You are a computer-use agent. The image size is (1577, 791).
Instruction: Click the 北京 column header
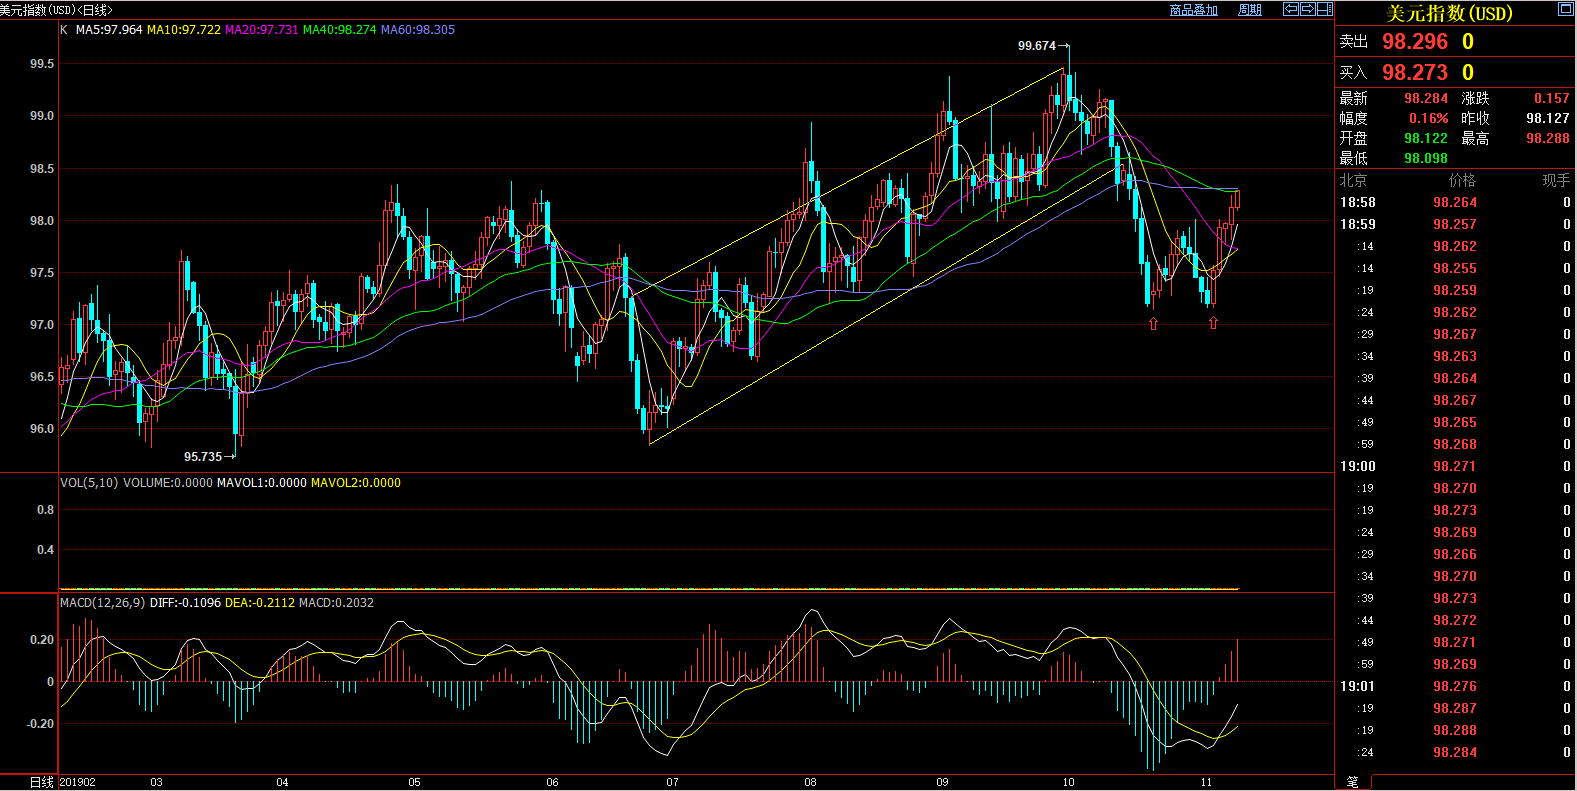(1354, 181)
